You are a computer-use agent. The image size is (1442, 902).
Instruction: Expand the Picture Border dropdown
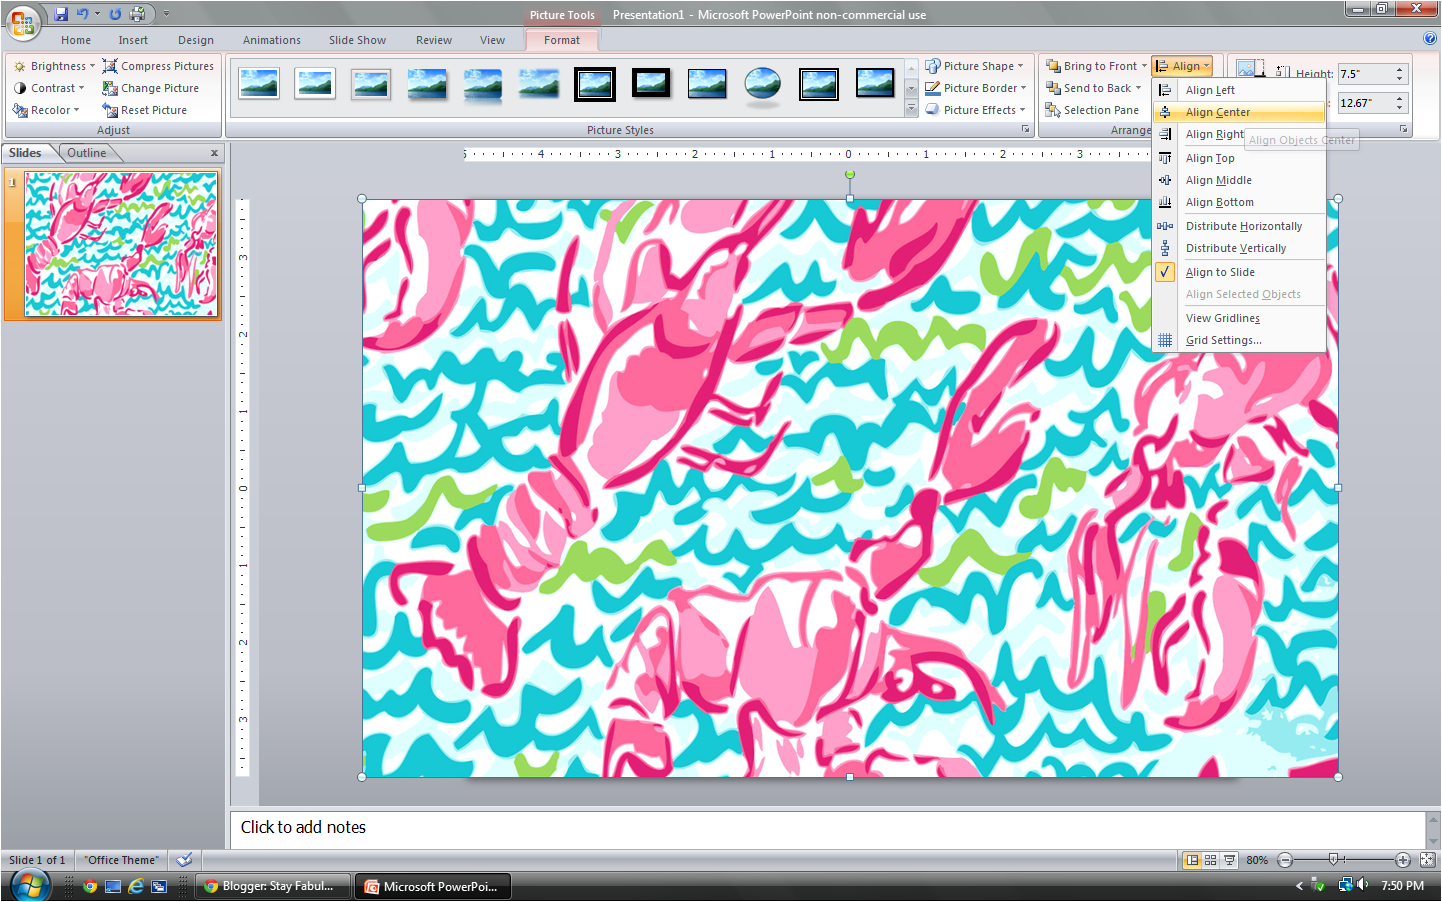977,88
